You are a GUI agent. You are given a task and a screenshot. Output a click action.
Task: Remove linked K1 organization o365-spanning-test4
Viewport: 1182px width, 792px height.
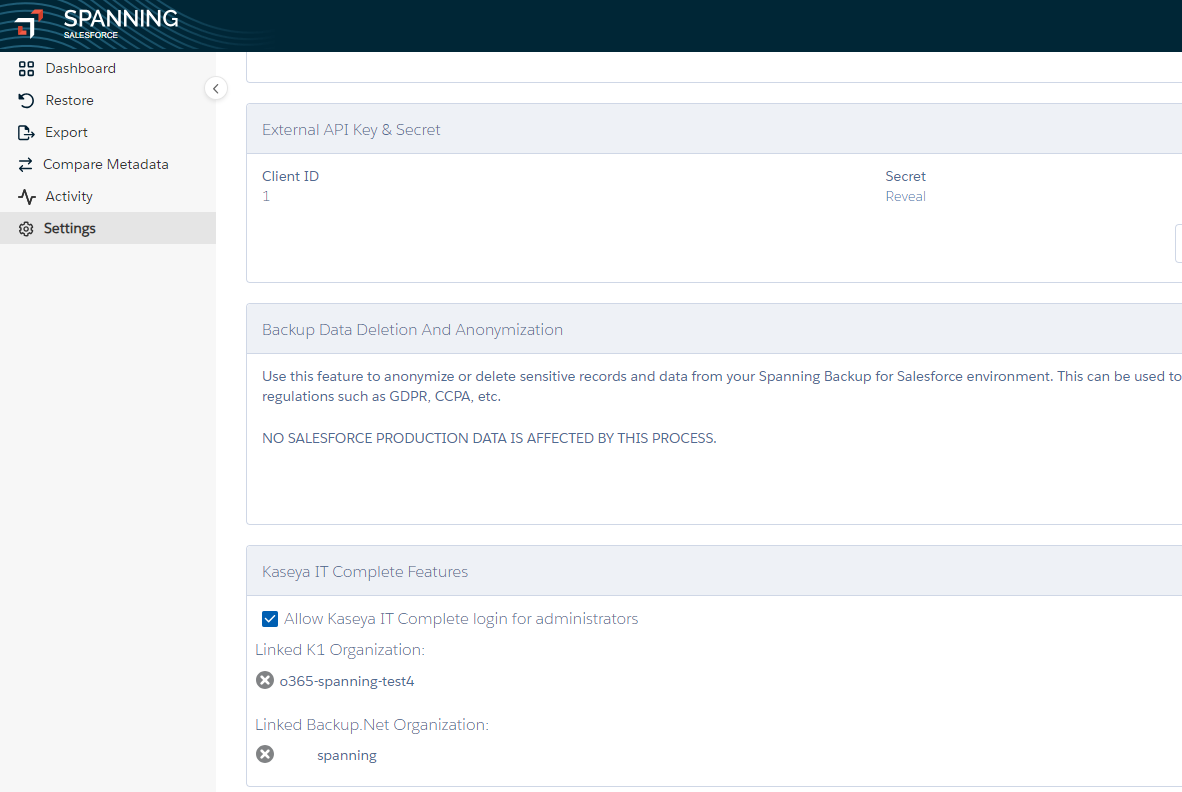click(x=265, y=680)
